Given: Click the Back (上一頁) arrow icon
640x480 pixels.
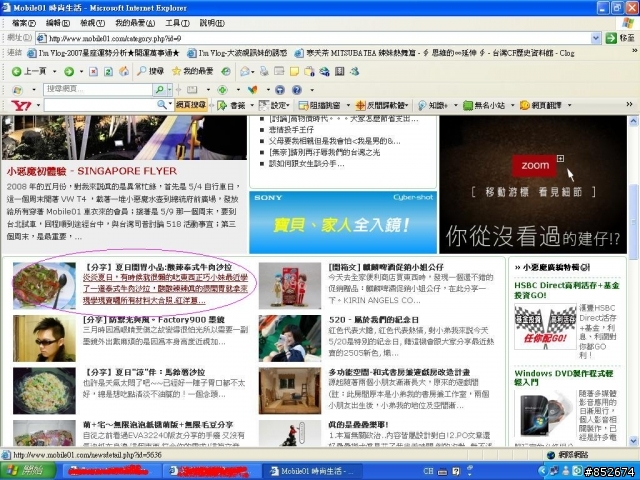Looking at the screenshot, I should [x=16, y=72].
